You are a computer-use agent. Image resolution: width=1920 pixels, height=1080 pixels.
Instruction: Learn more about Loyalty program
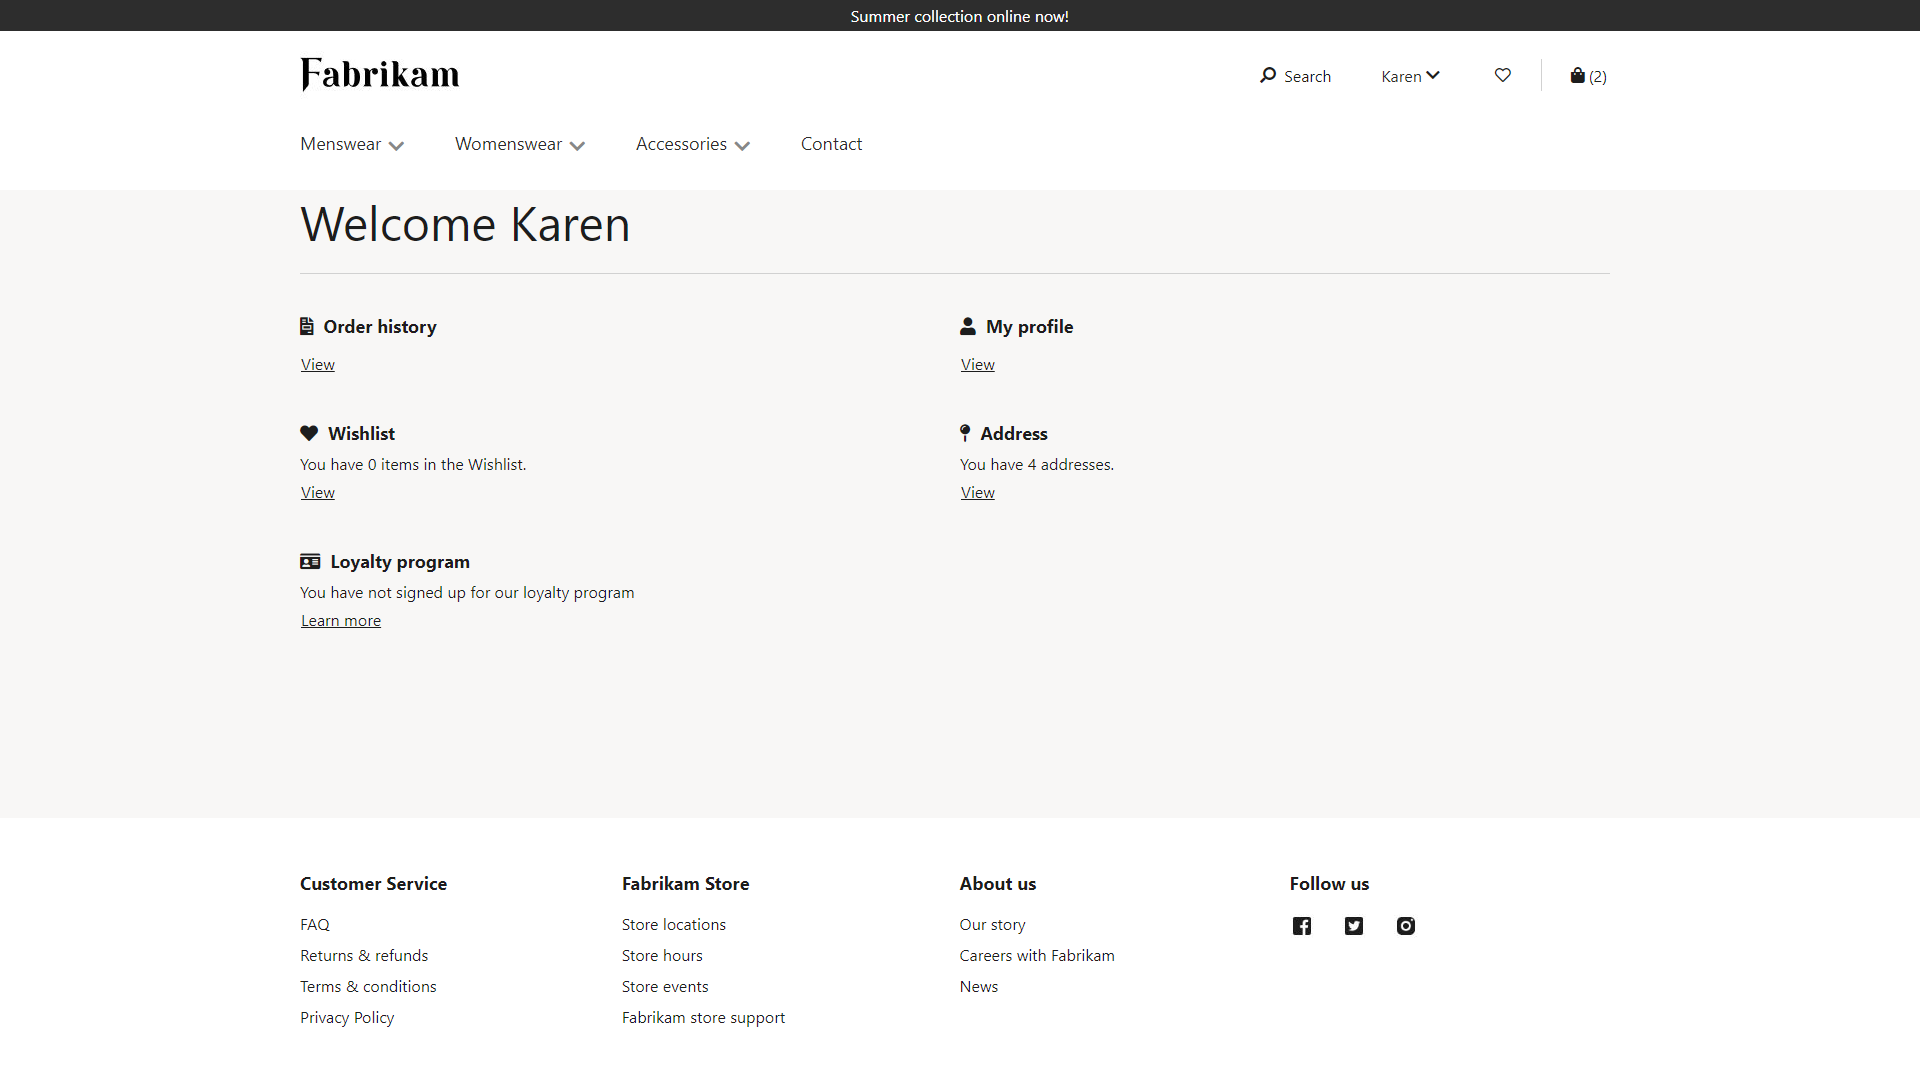pos(340,620)
